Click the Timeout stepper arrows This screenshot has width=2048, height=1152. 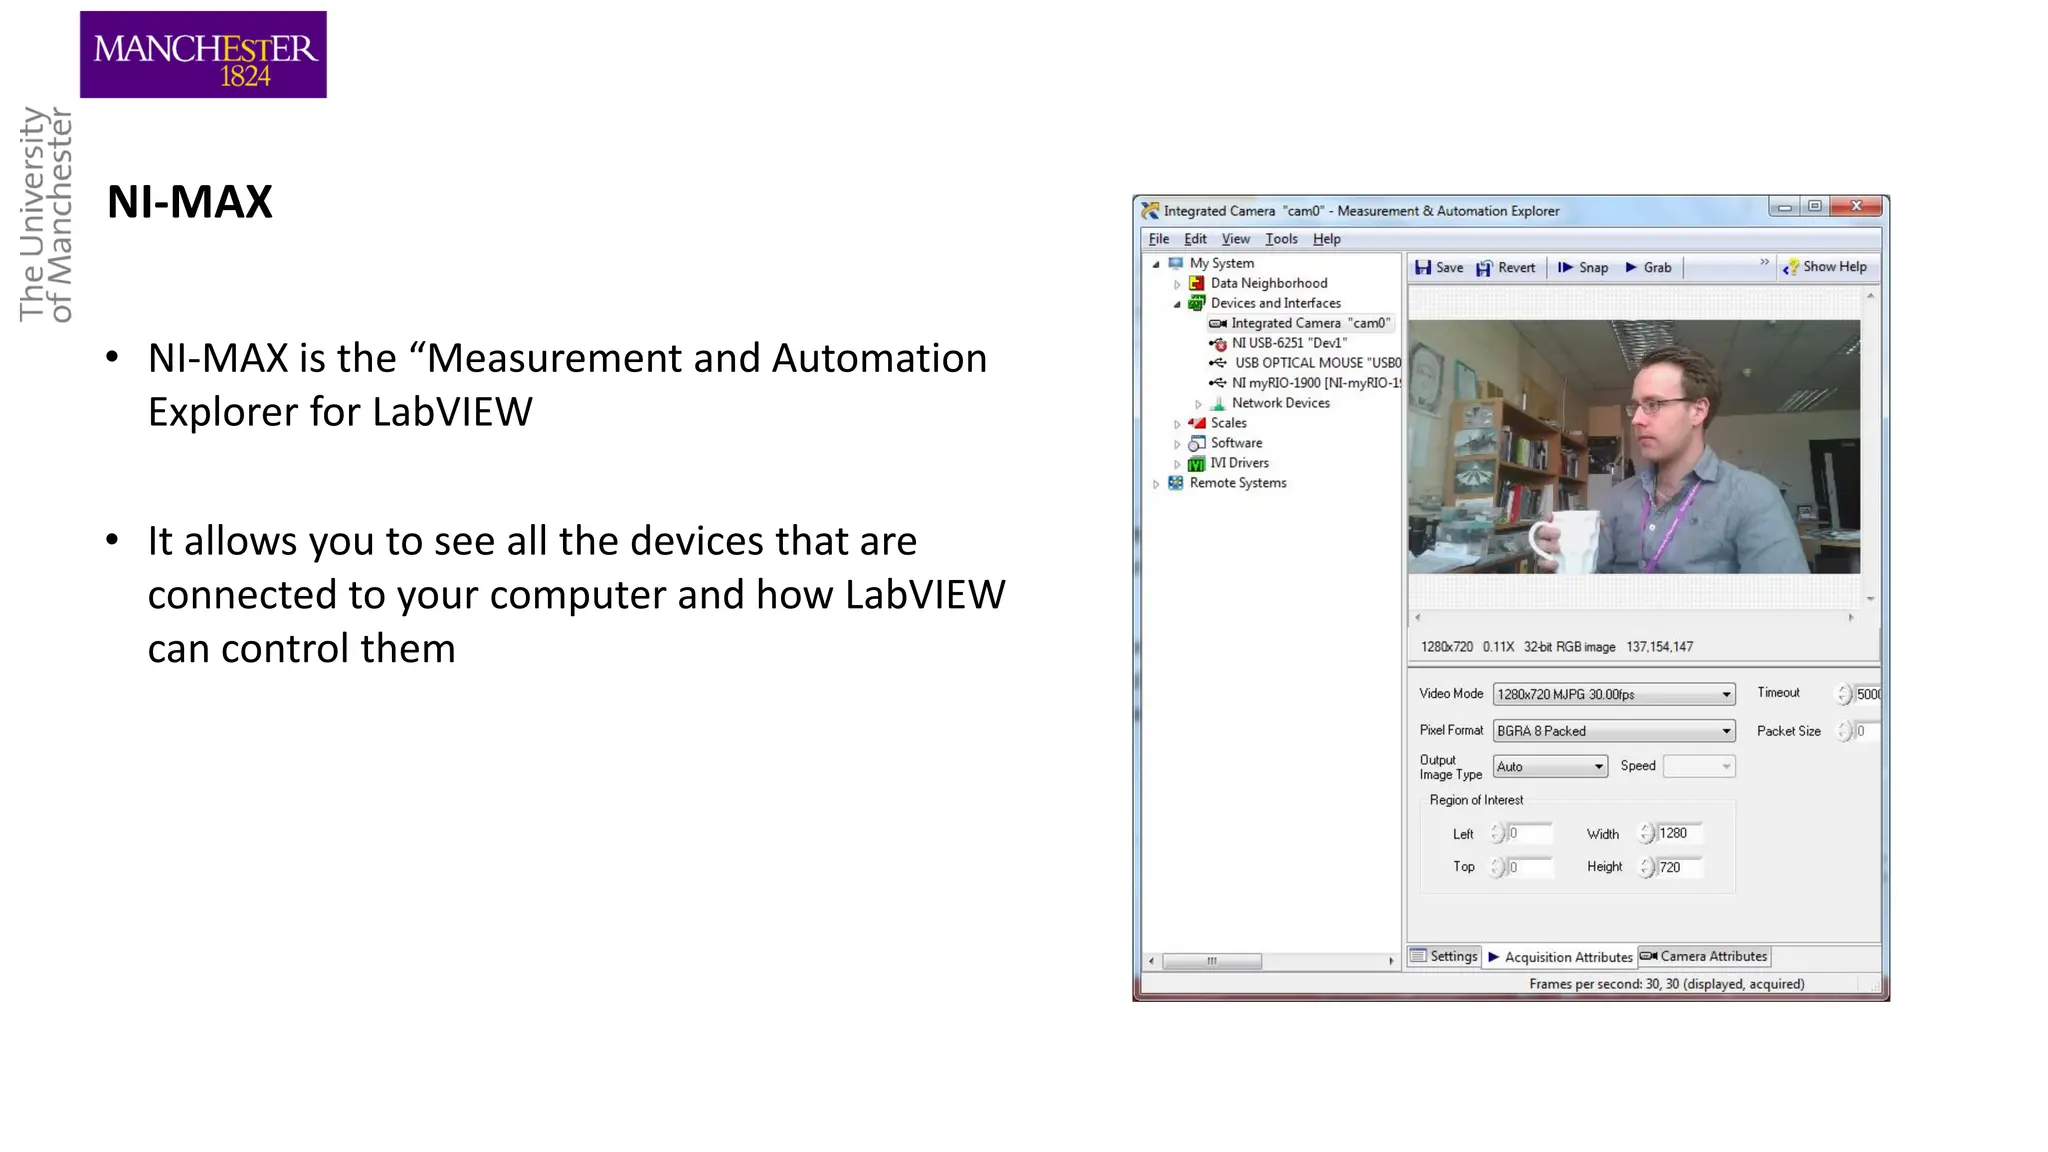pos(1844,694)
